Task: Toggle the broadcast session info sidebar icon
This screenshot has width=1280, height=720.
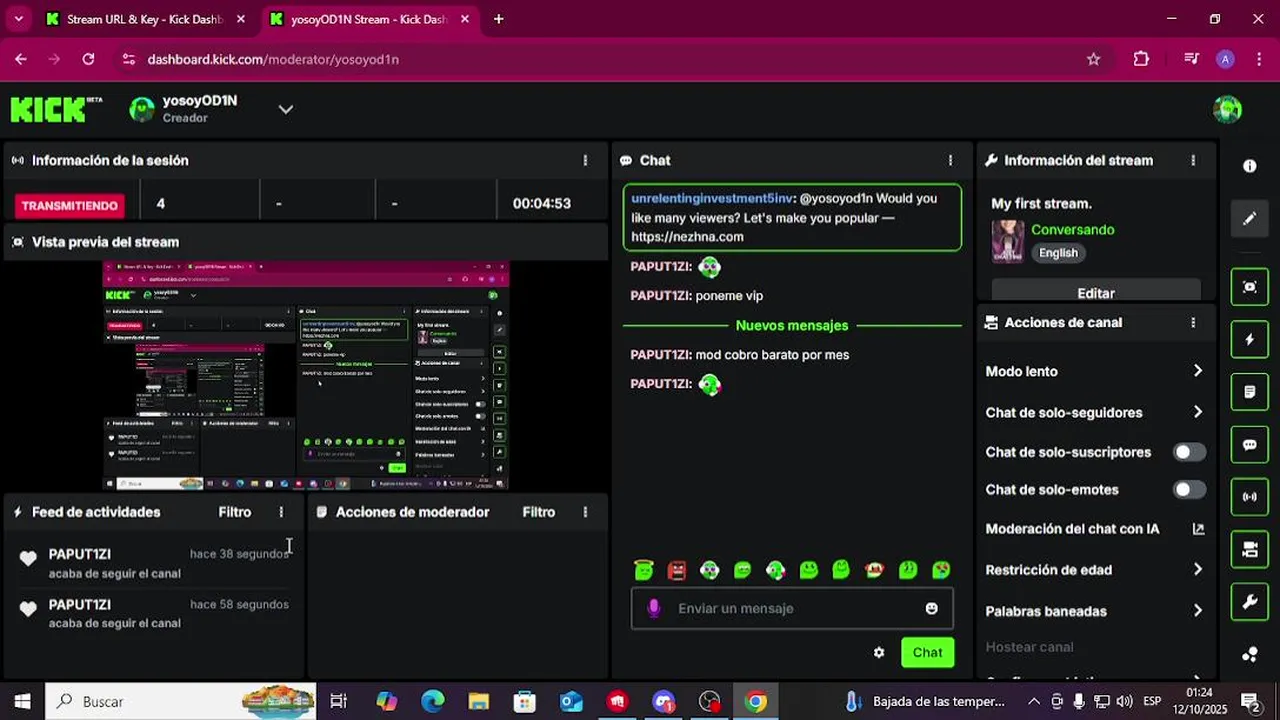Action: [1249, 497]
